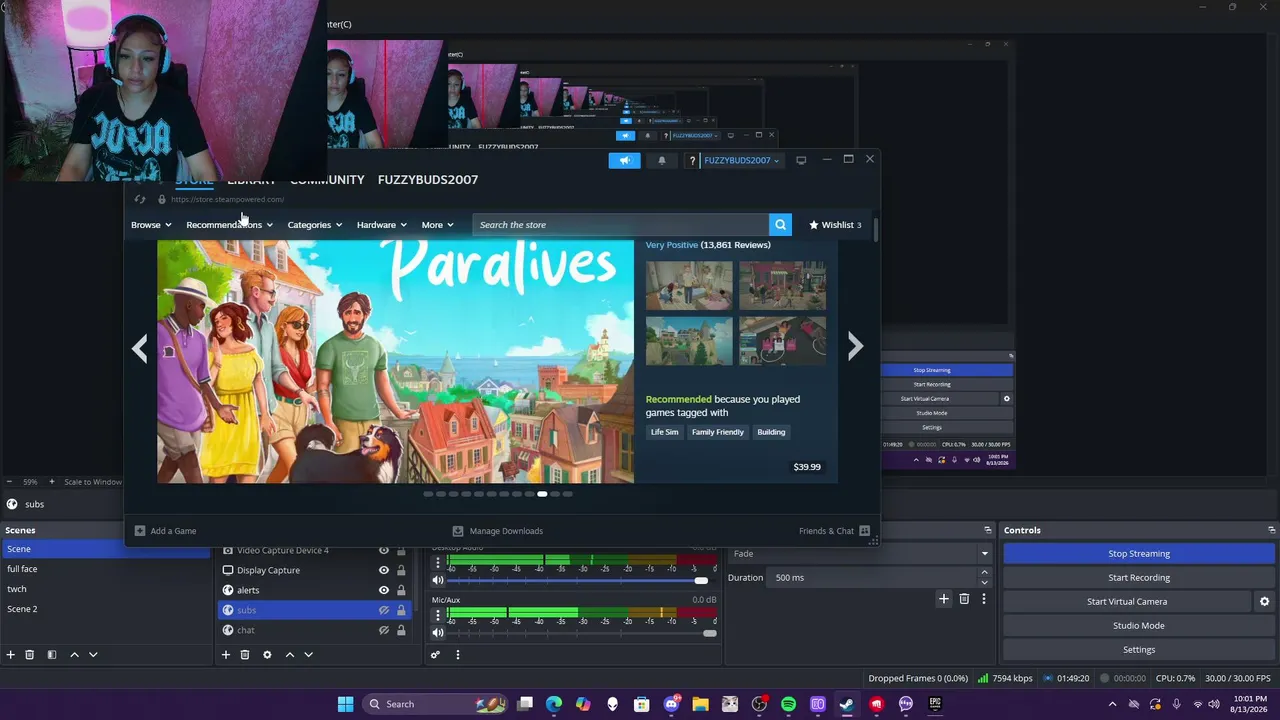Expand the Categories dropdown

[x=315, y=225]
